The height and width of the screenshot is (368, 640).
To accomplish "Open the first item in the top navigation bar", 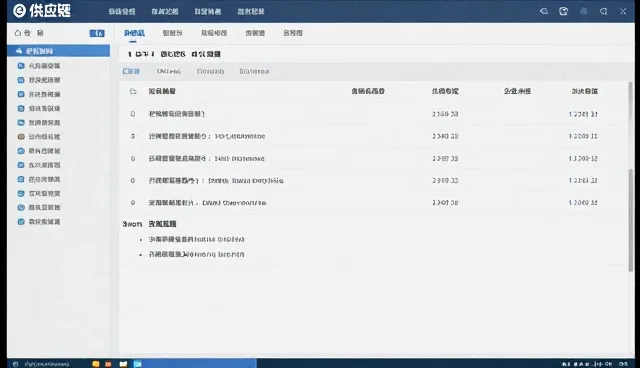I will pyautogui.click(x=122, y=11).
